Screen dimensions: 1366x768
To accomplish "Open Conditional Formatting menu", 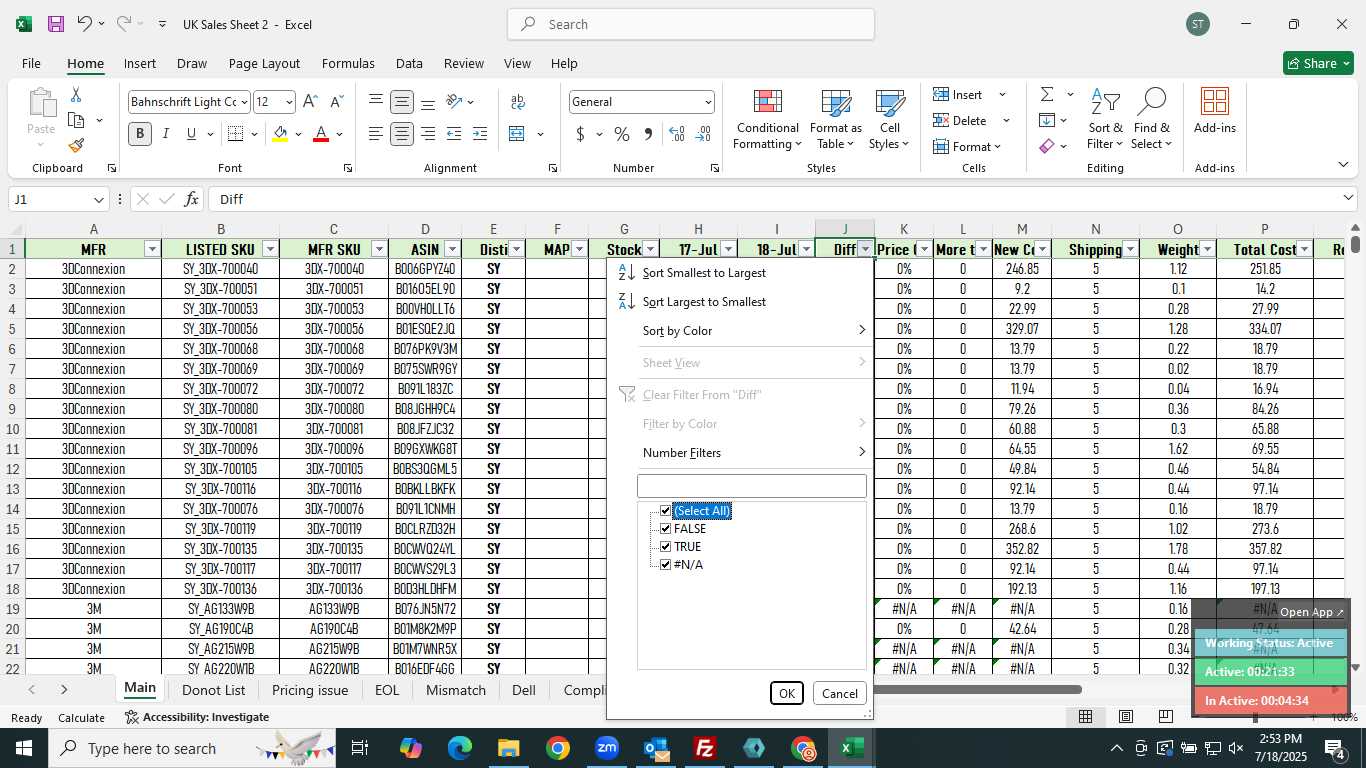I will coord(767,120).
